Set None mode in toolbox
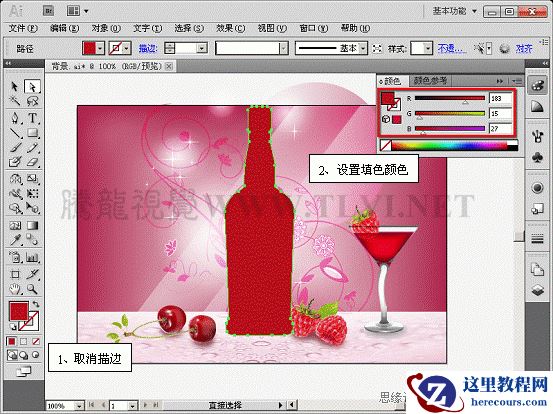Viewport: 553px width, 414px height. (x=36, y=341)
